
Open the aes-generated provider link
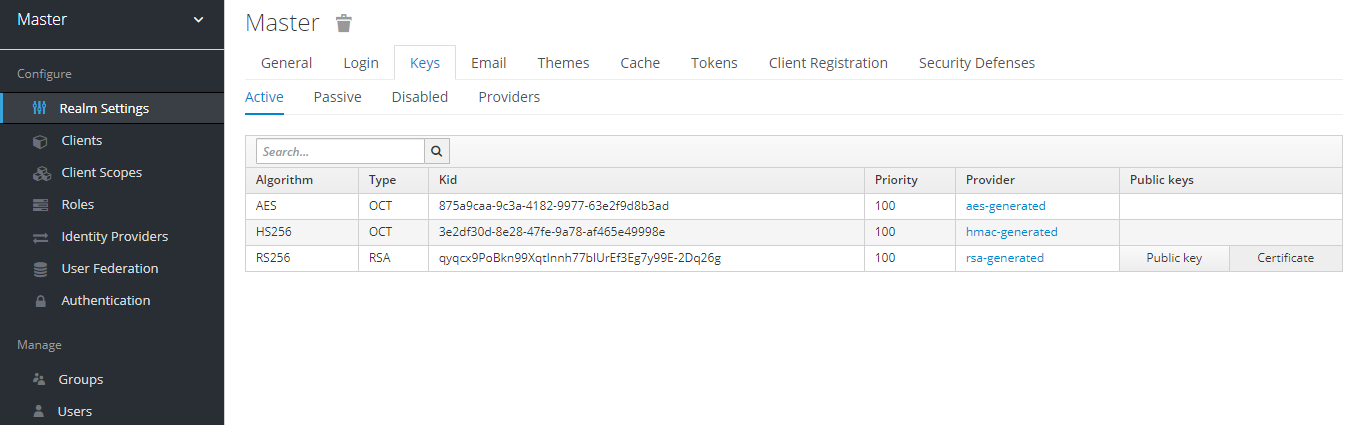coord(1005,206)
